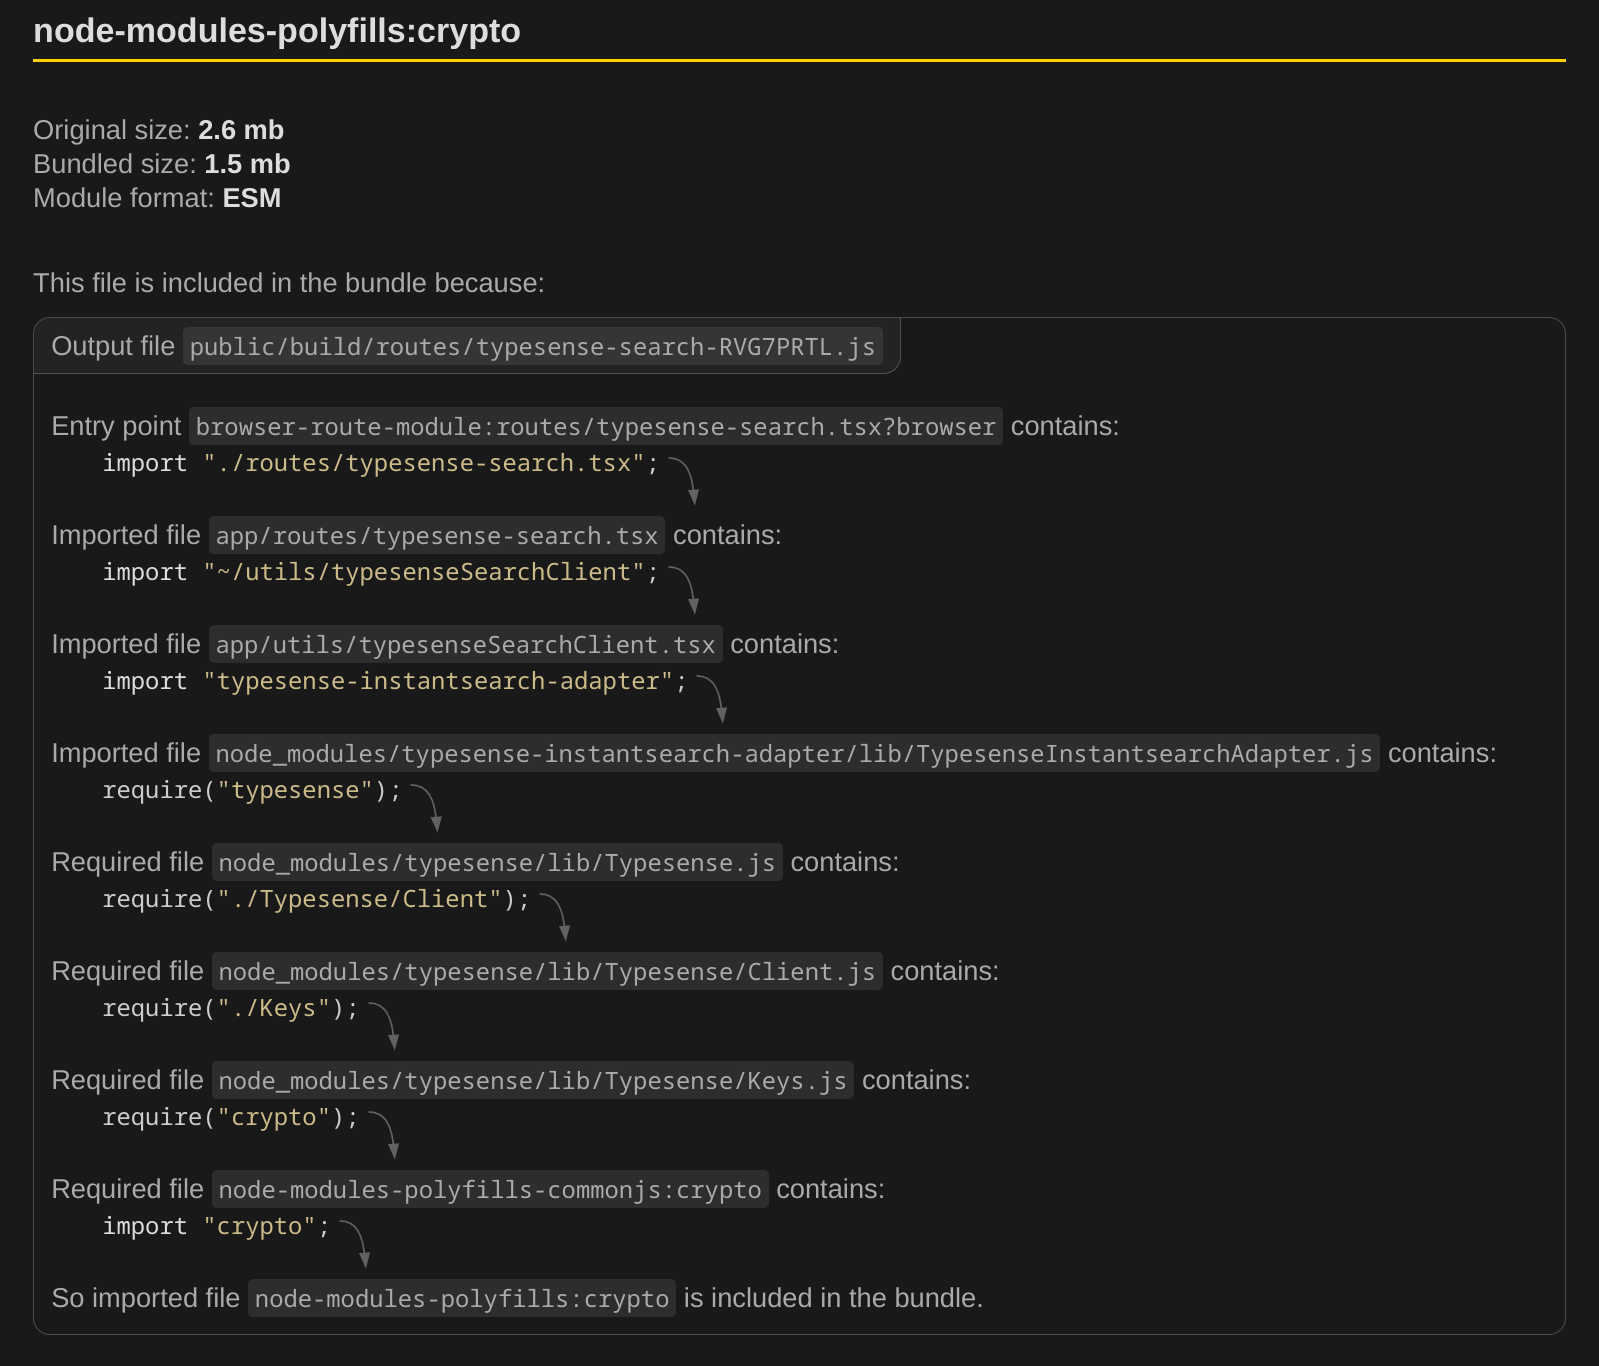The image size is (1599, 1366).
Task: Click import "crypto" code line
Action: tap(217, 1226)
